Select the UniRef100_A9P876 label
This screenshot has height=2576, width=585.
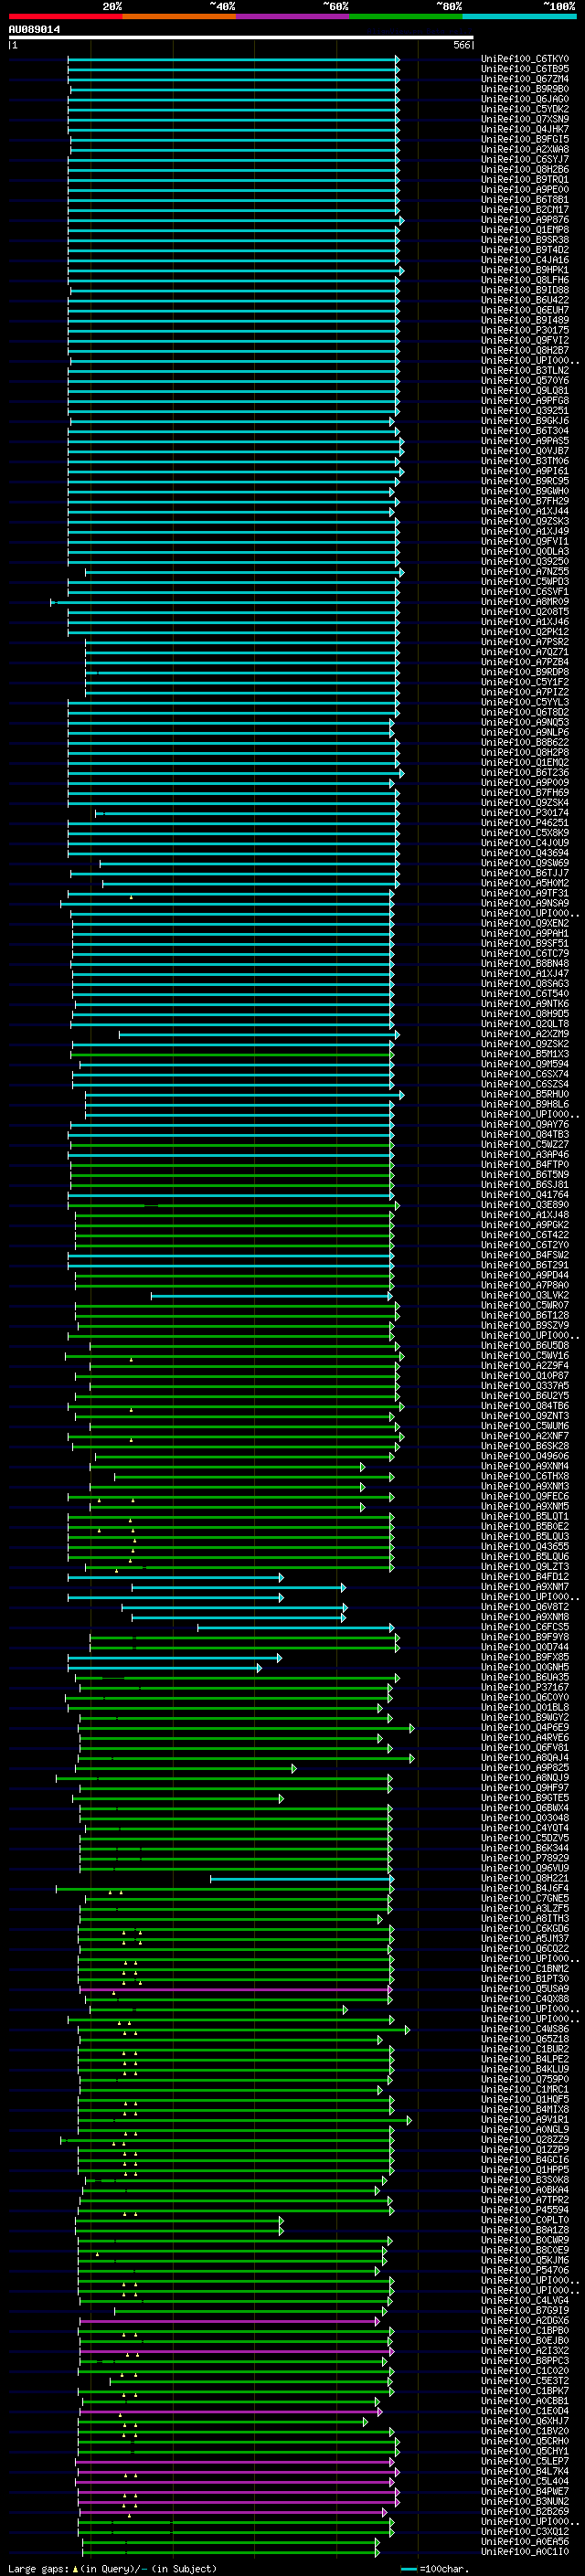click(x=525, y=220)
